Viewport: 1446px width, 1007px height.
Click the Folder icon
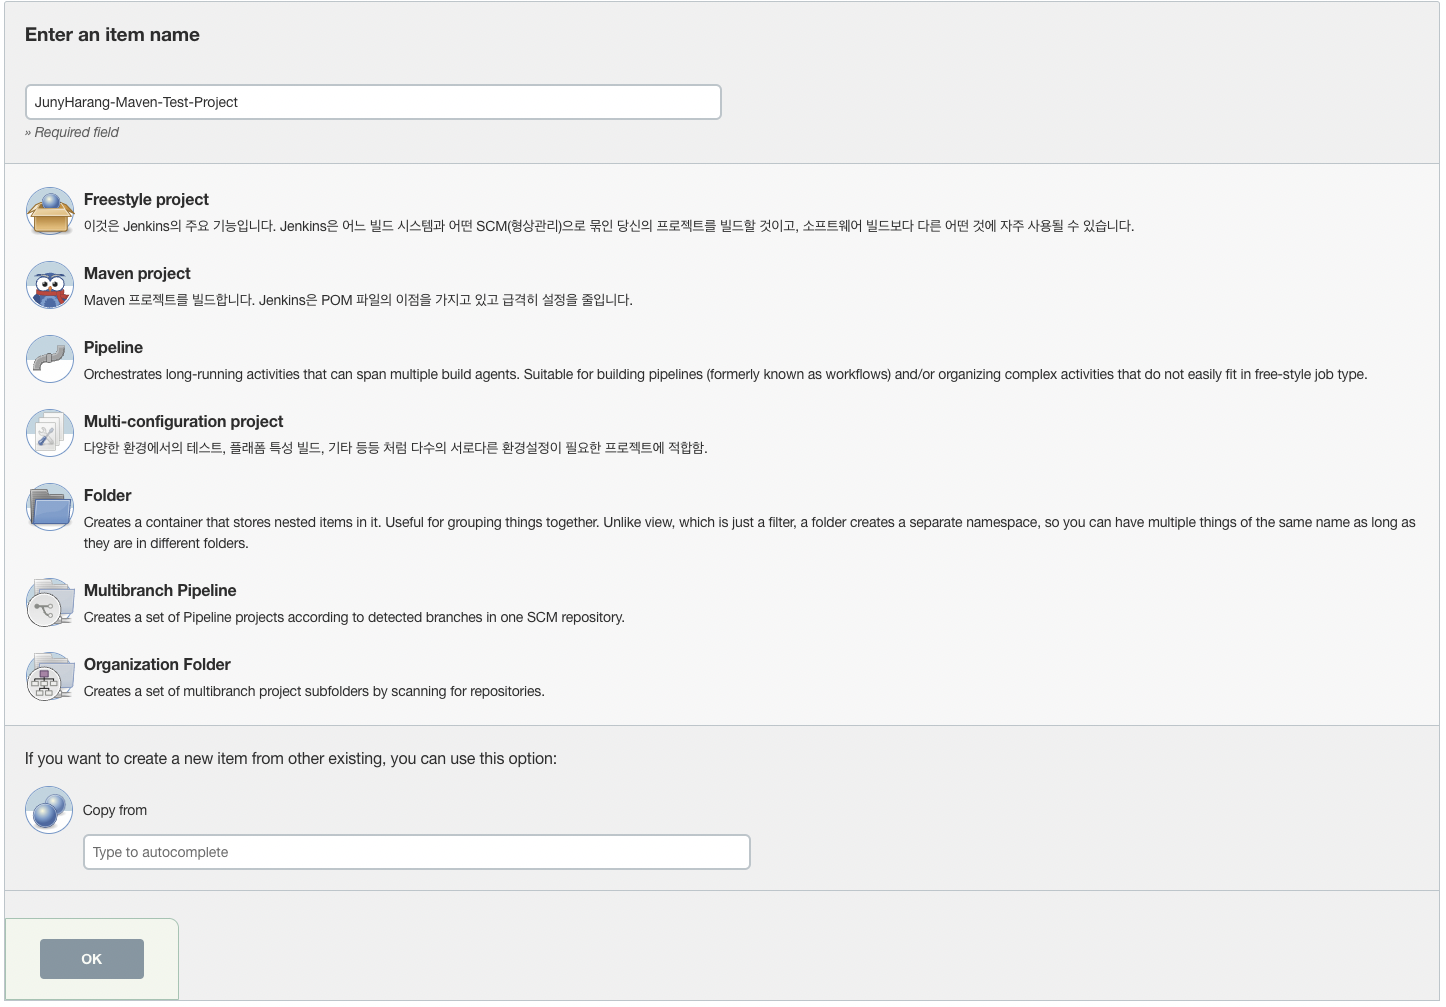[x=50, y=507]
